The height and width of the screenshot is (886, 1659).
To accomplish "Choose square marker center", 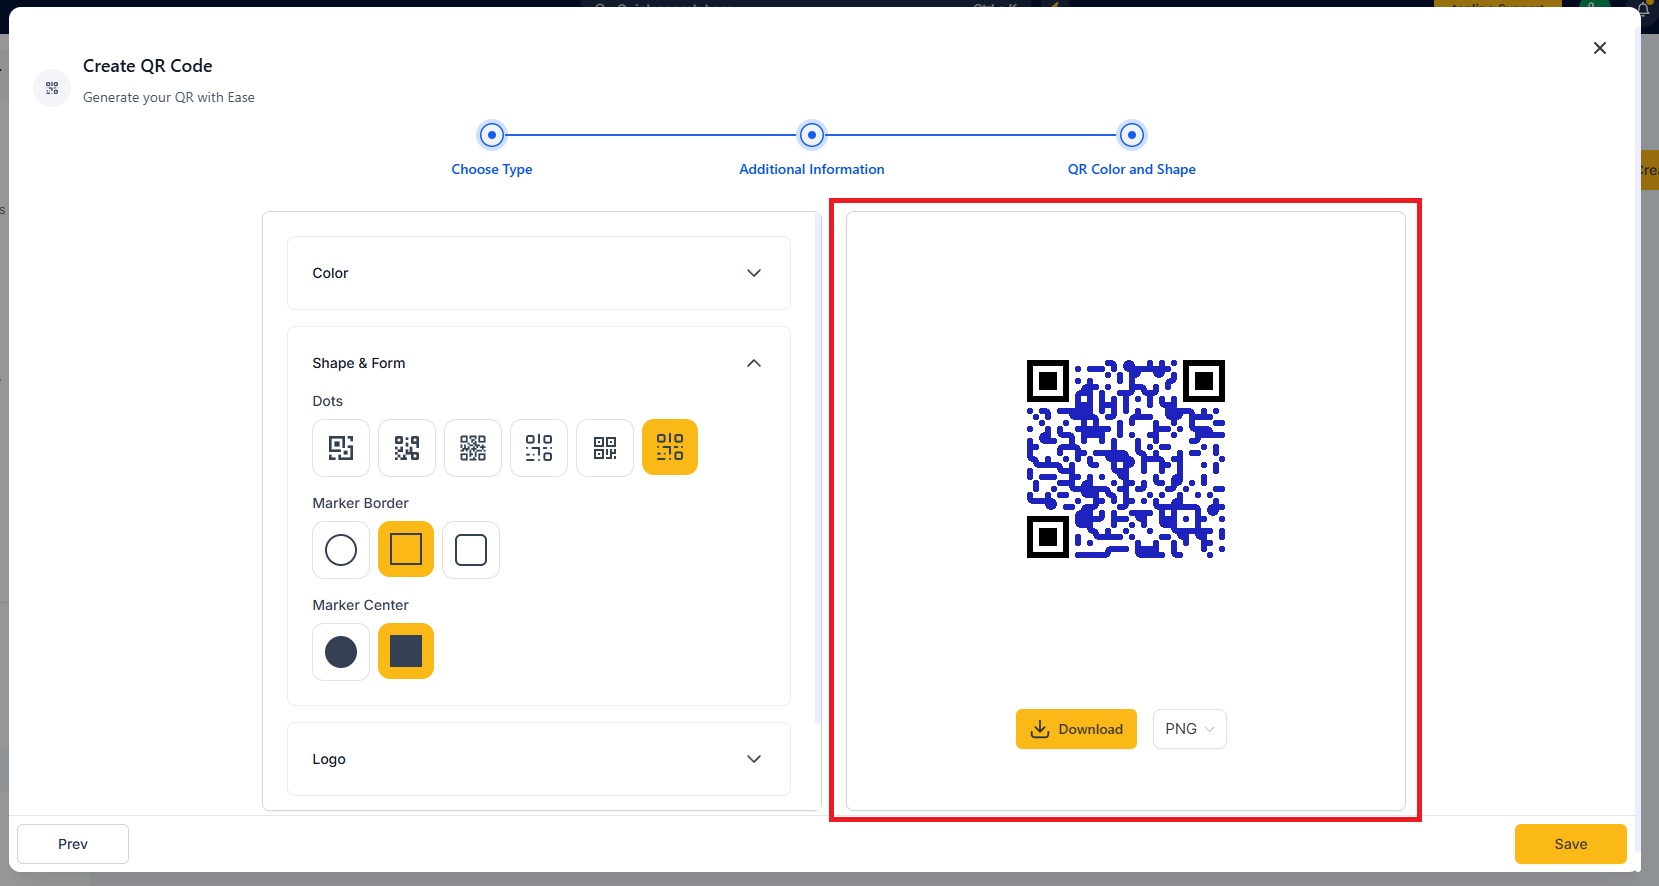I will point(406,651).
